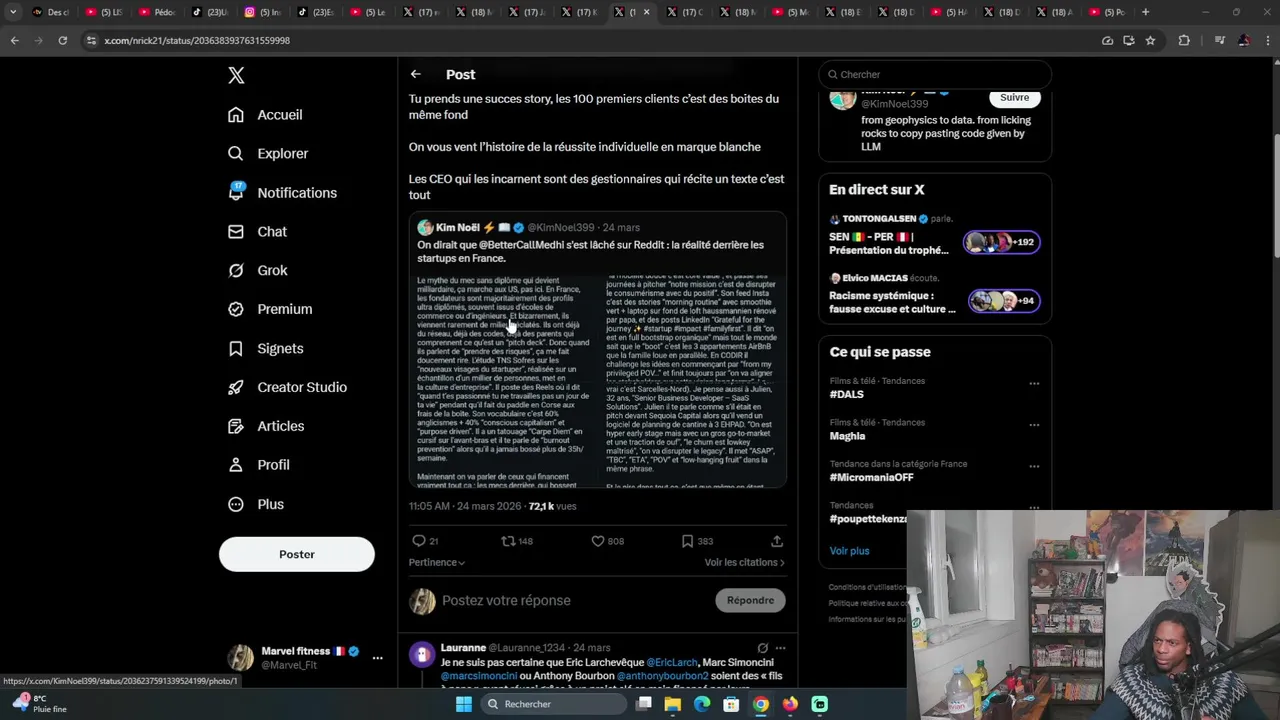Follow Kim Noël with Suivre button
1280x720 pixels.
(x=1014, y=97)
